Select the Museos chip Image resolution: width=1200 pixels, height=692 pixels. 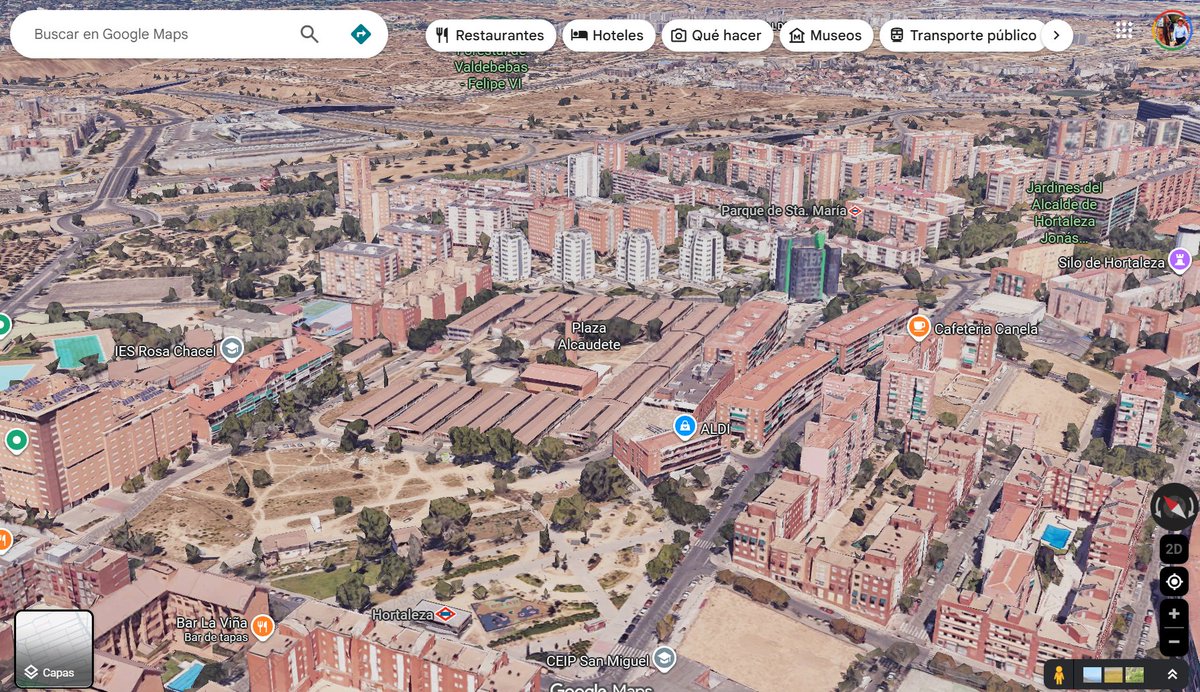[x=825, y=35]
